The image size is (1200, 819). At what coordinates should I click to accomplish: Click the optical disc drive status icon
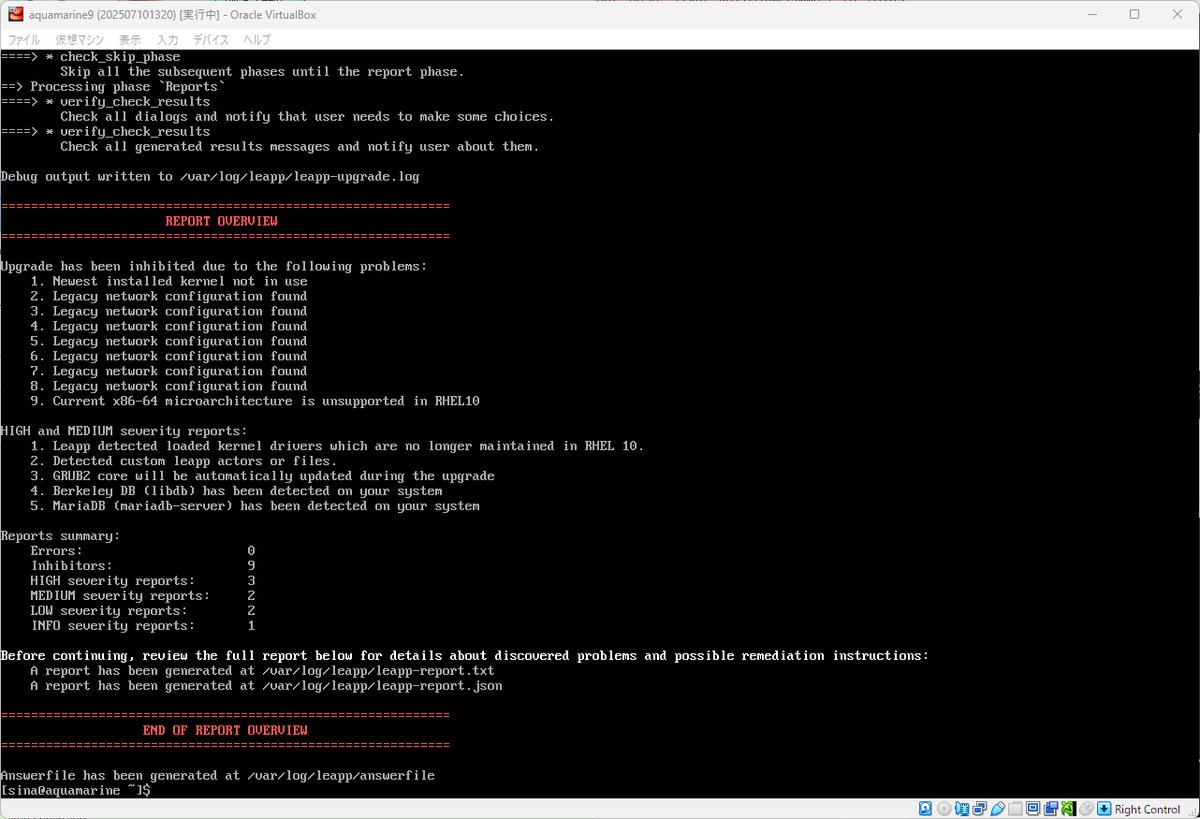tap(944, 809)
